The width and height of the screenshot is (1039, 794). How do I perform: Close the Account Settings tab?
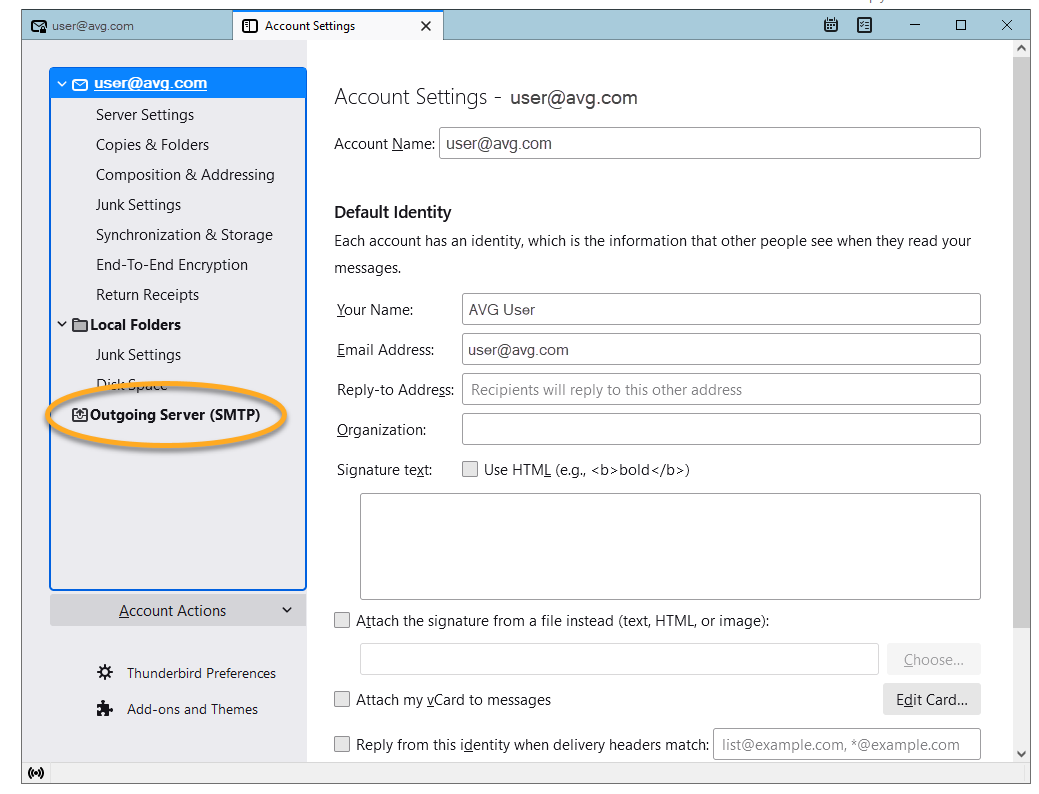(426, 26)
